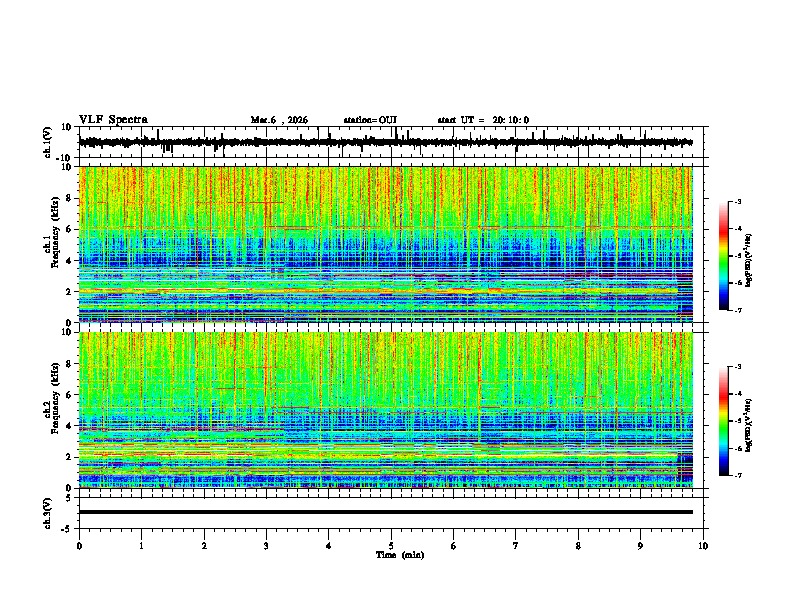Click the "-3" tick on ch.1 colorbar
The image size is (792, 612).
(738, 201)
